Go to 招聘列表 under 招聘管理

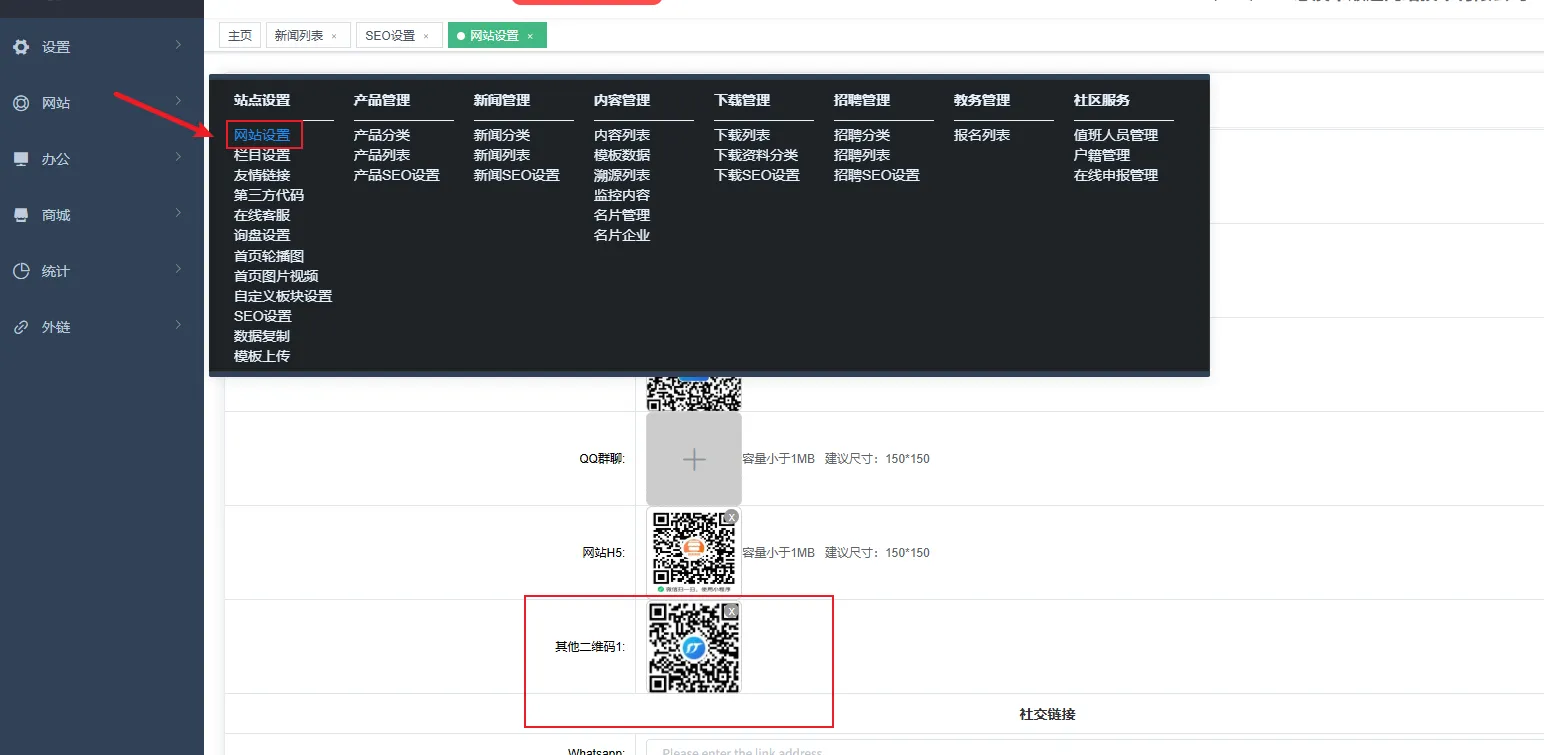click(862, 155)
